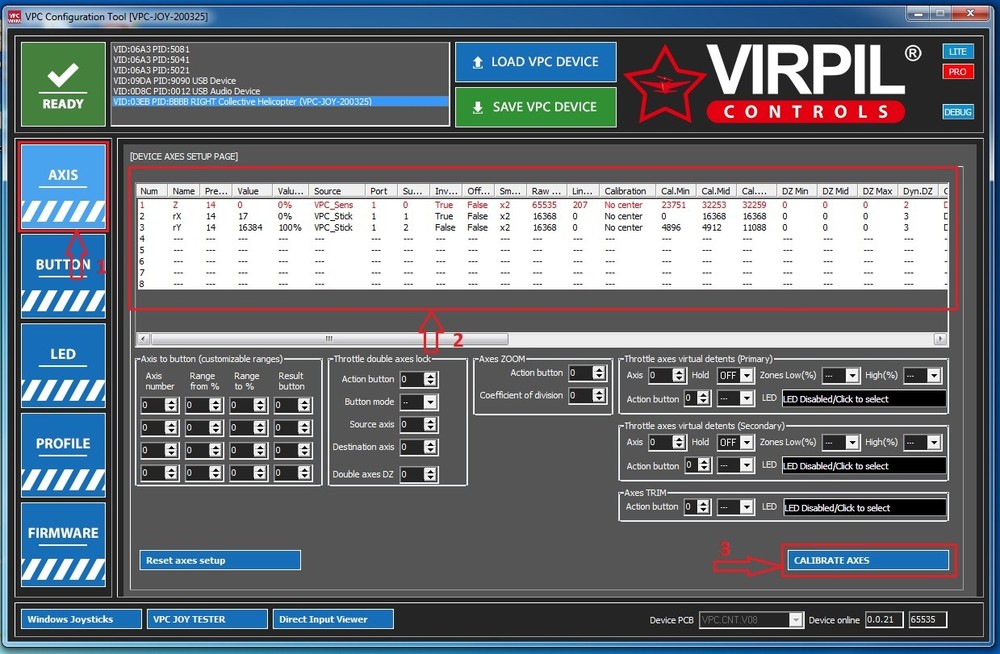Select axis row 1 named Z
Screen dimensions: 1000x654
click(x=542, y=205)
